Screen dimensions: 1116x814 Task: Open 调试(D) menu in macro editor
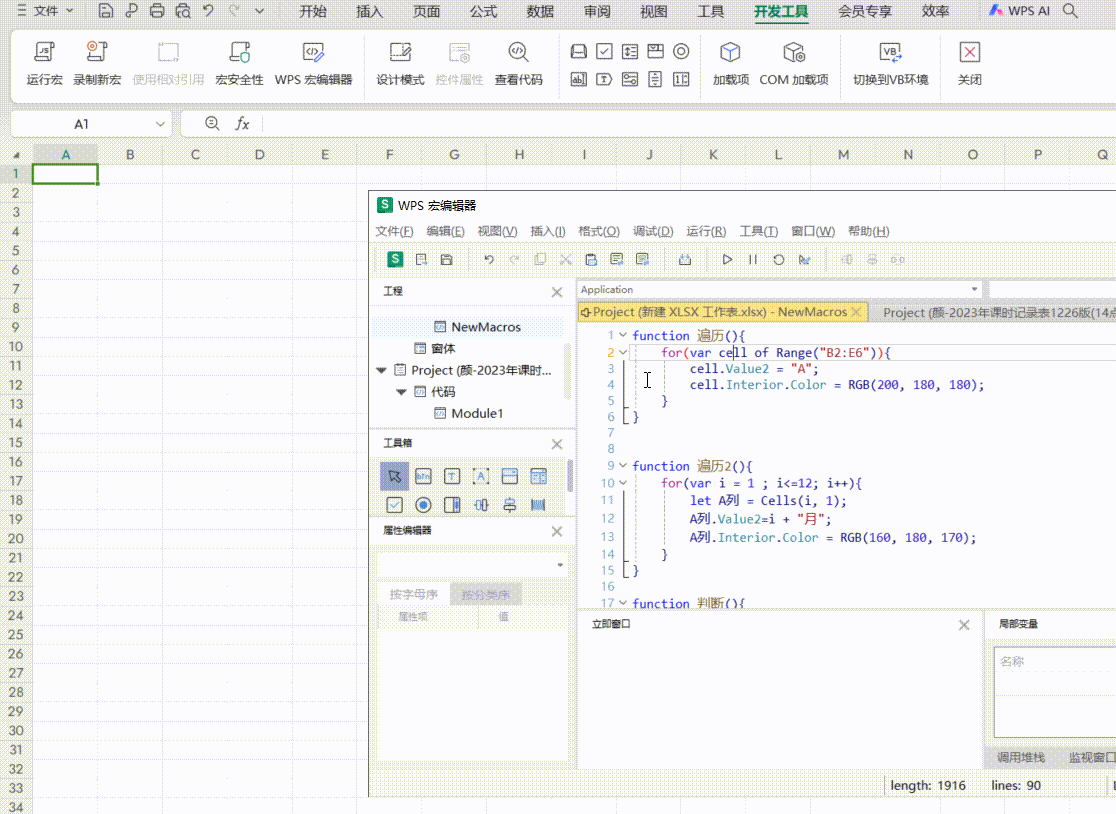click(653, 231)
